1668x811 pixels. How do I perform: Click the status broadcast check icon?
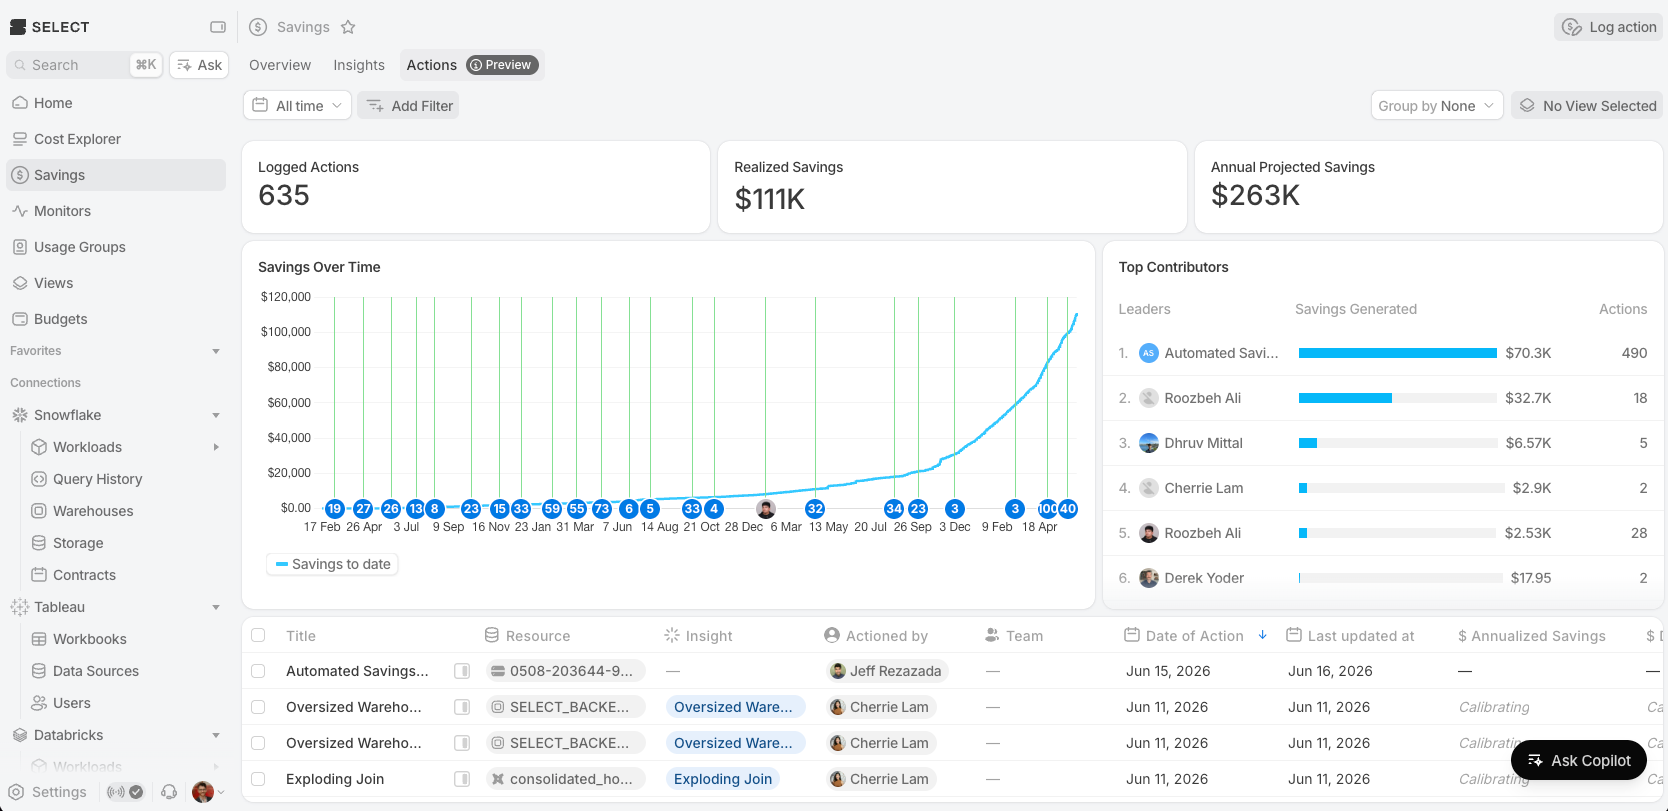(x=126, y=792)
